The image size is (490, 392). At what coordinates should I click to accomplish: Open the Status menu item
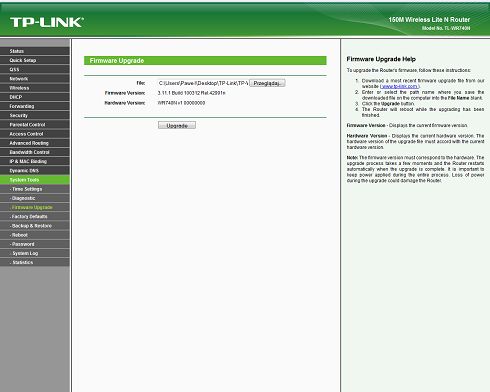(x=35, y=51)
